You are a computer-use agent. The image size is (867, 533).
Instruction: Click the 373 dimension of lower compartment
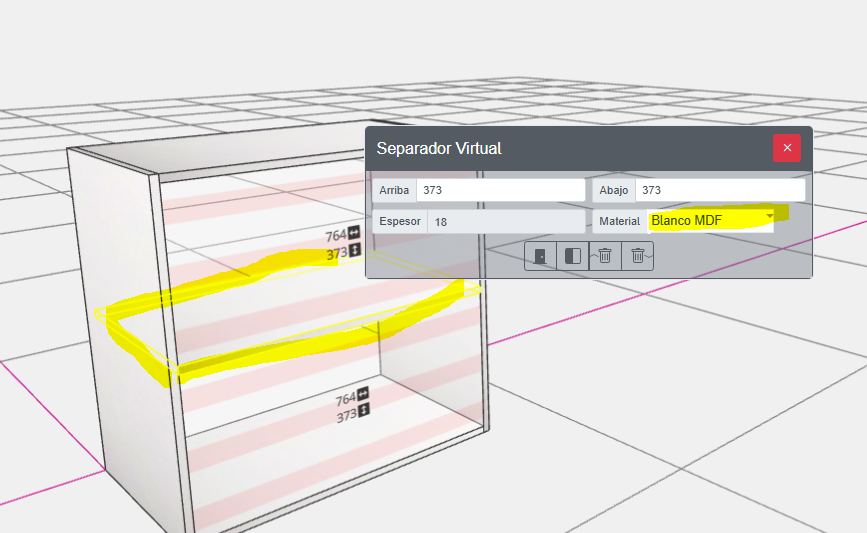pyautogui.click(x=347, y=416)
